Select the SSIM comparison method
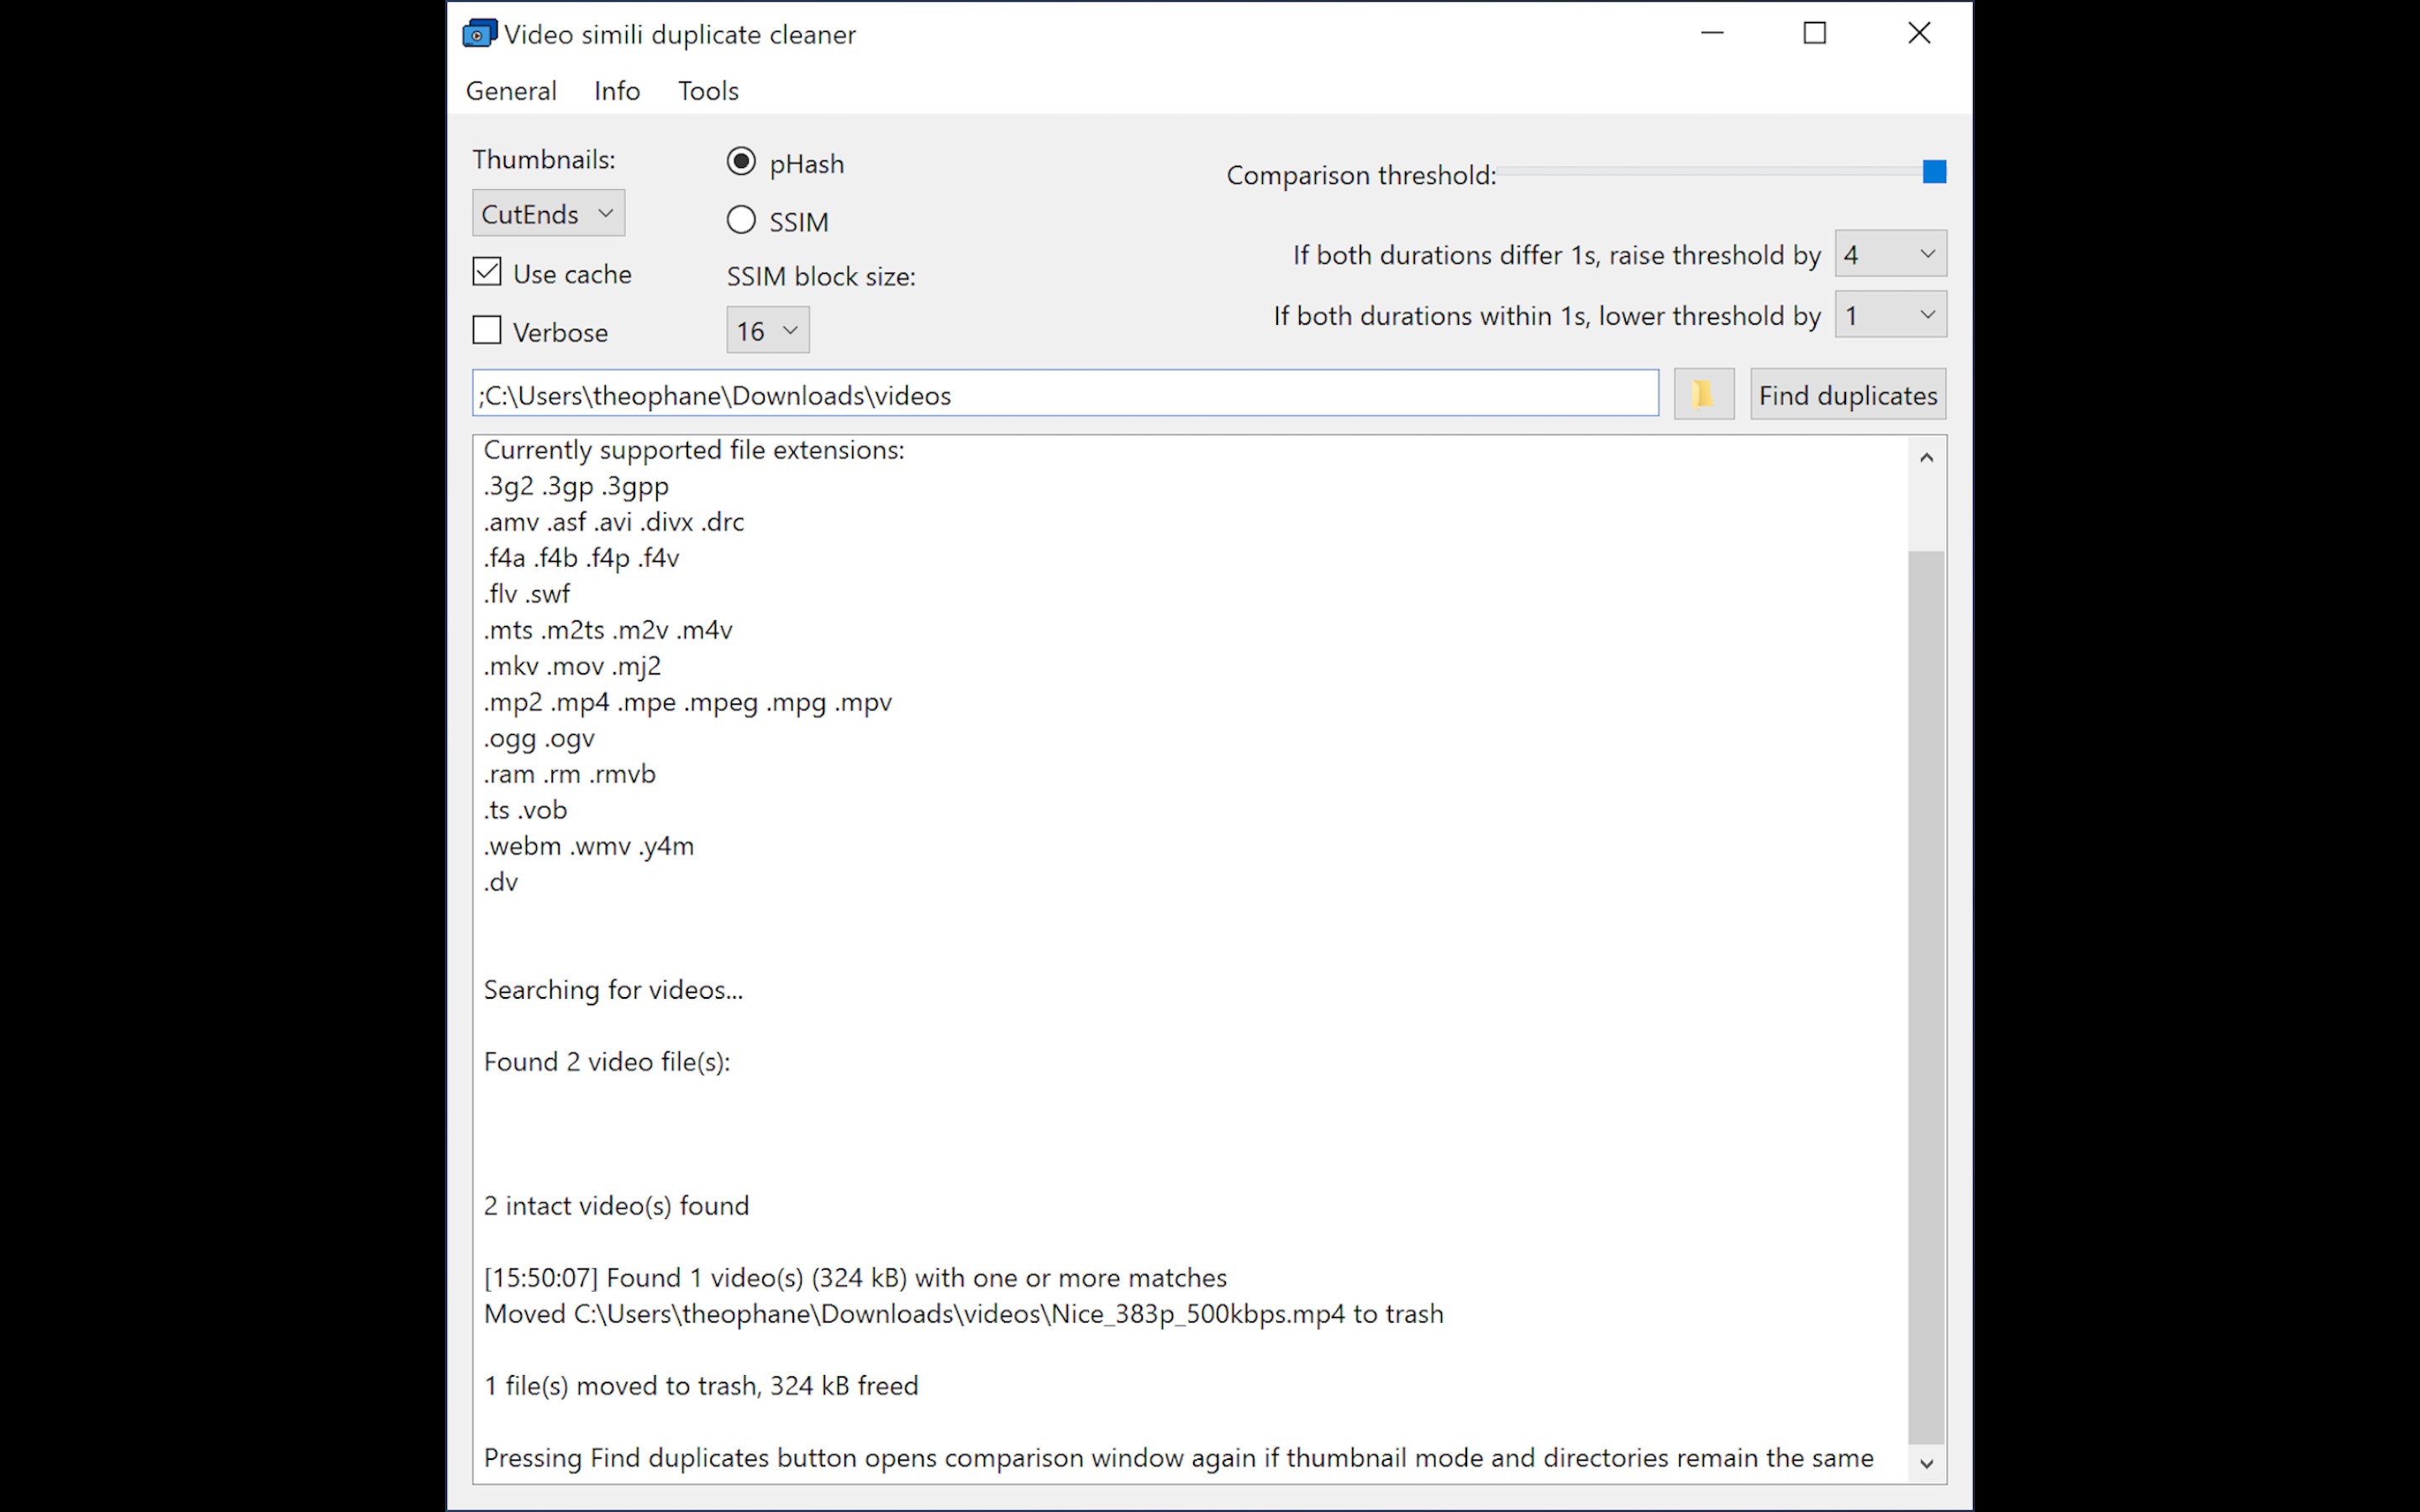 coord(741,220)
